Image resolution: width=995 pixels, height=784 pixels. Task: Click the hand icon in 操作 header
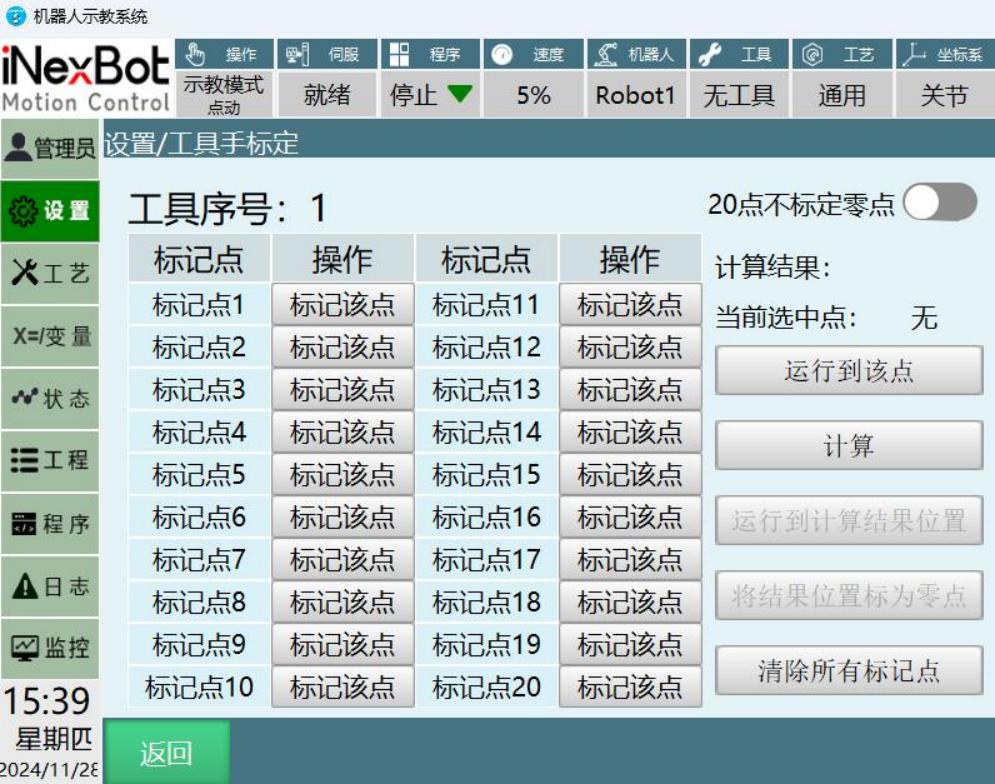pyautogui.click(x=197, y=55)
